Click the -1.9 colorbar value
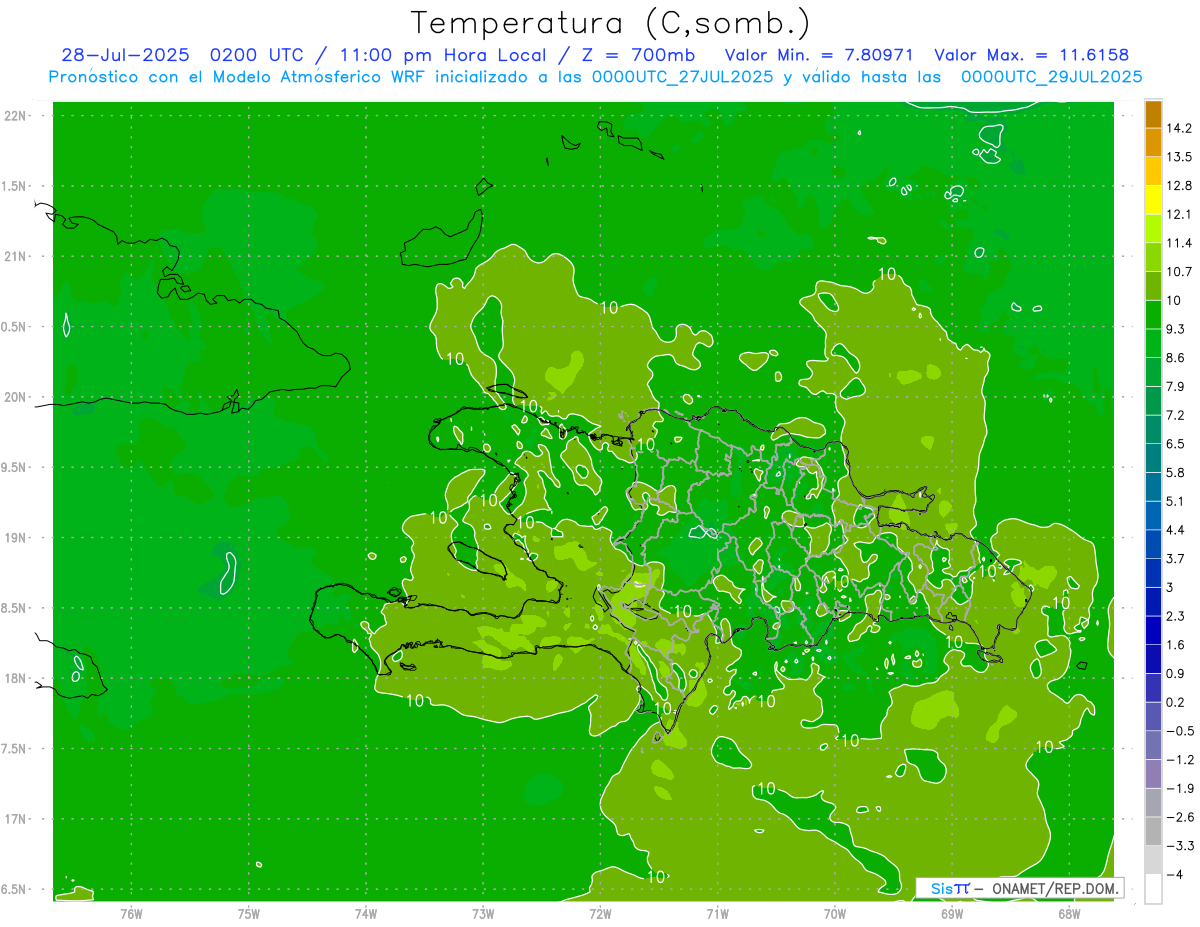The image size is (1200, 927). pos(1179,788)
